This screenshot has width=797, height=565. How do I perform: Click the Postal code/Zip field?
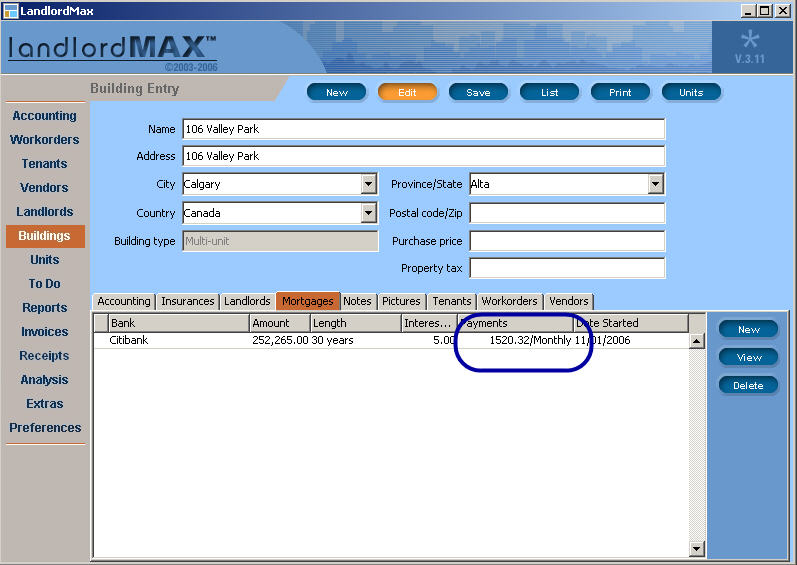tap(567, 213)
